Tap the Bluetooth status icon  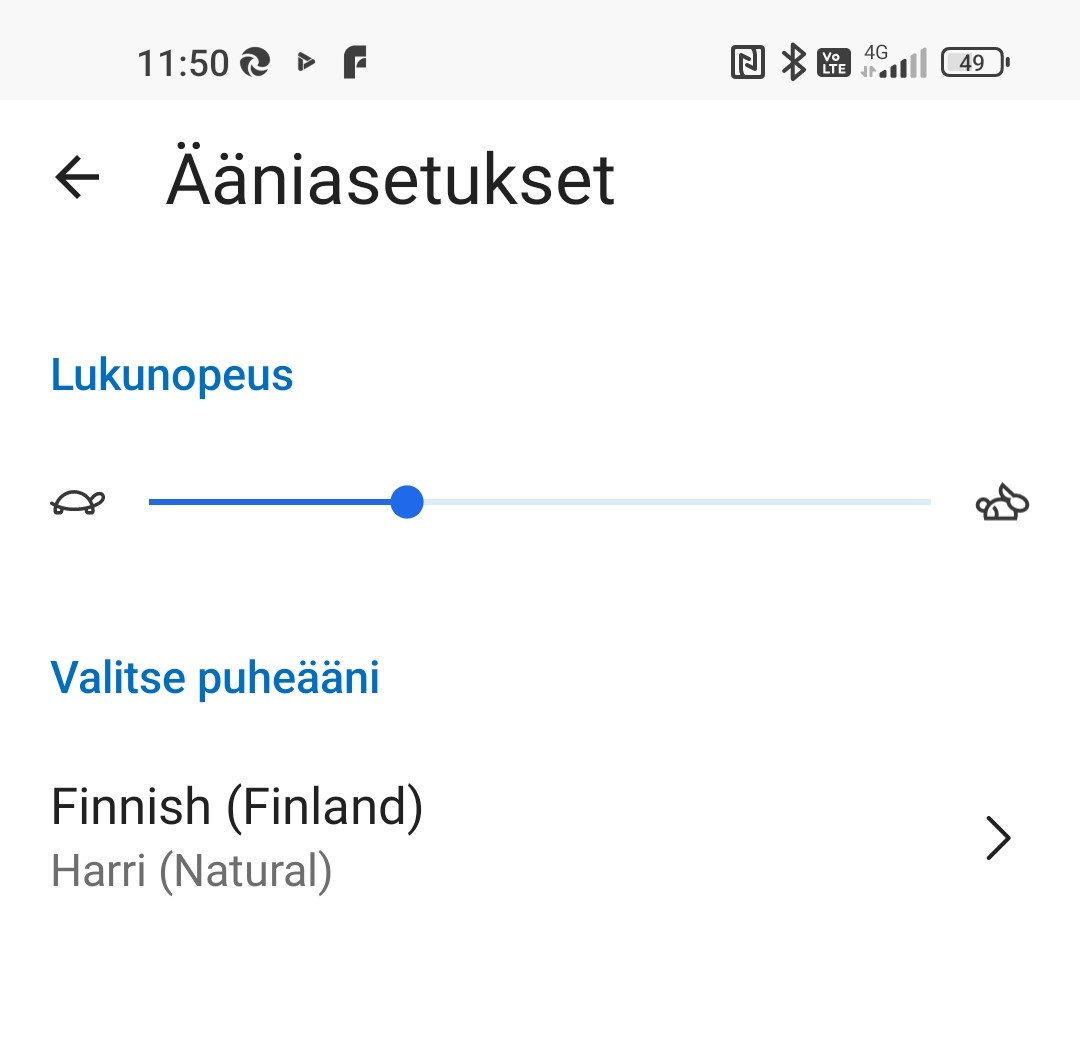coord(793,64)
